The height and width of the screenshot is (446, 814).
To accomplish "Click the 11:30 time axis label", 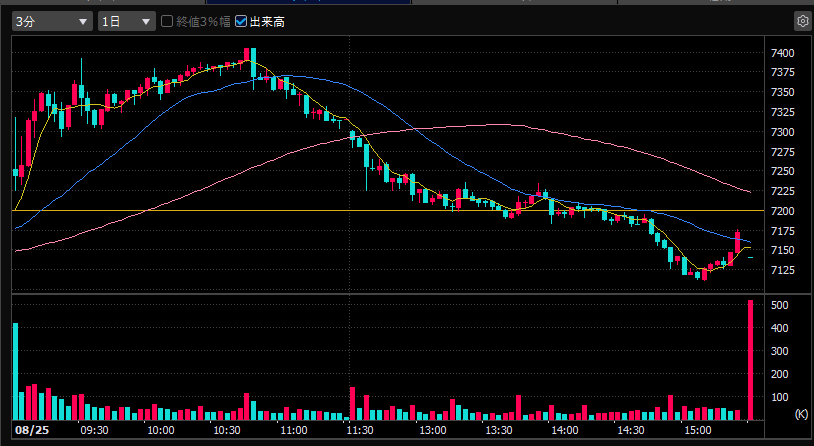I will point(360,430).
